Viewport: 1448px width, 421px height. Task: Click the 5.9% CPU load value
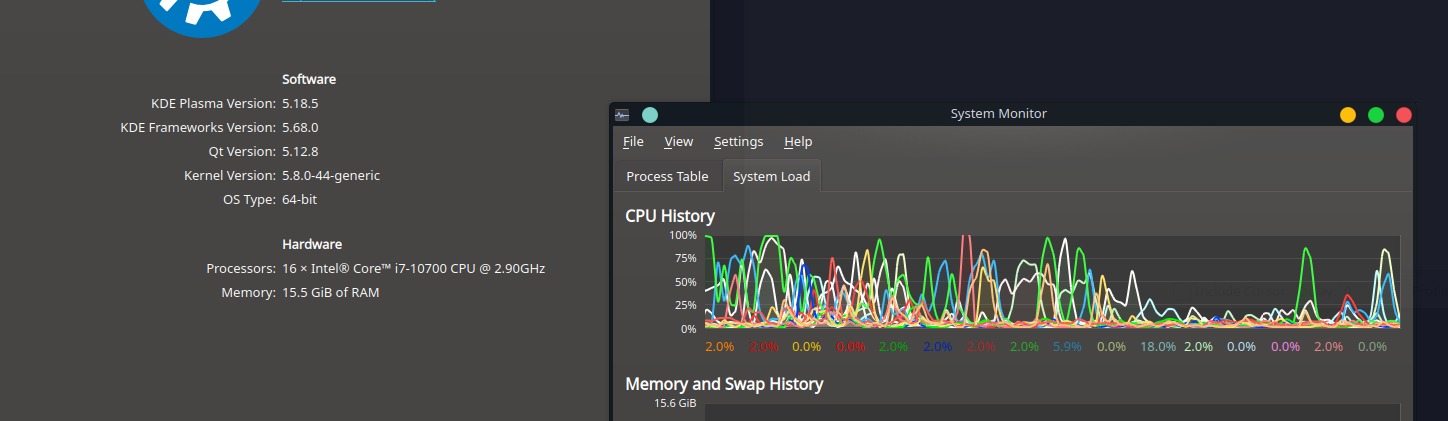coord(1067,347)
